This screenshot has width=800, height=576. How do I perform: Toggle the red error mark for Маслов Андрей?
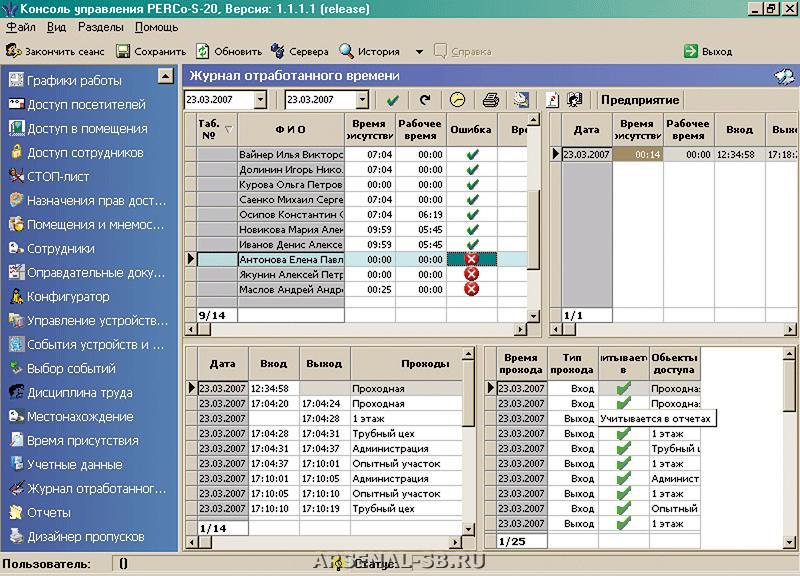[x=472, y=289]
